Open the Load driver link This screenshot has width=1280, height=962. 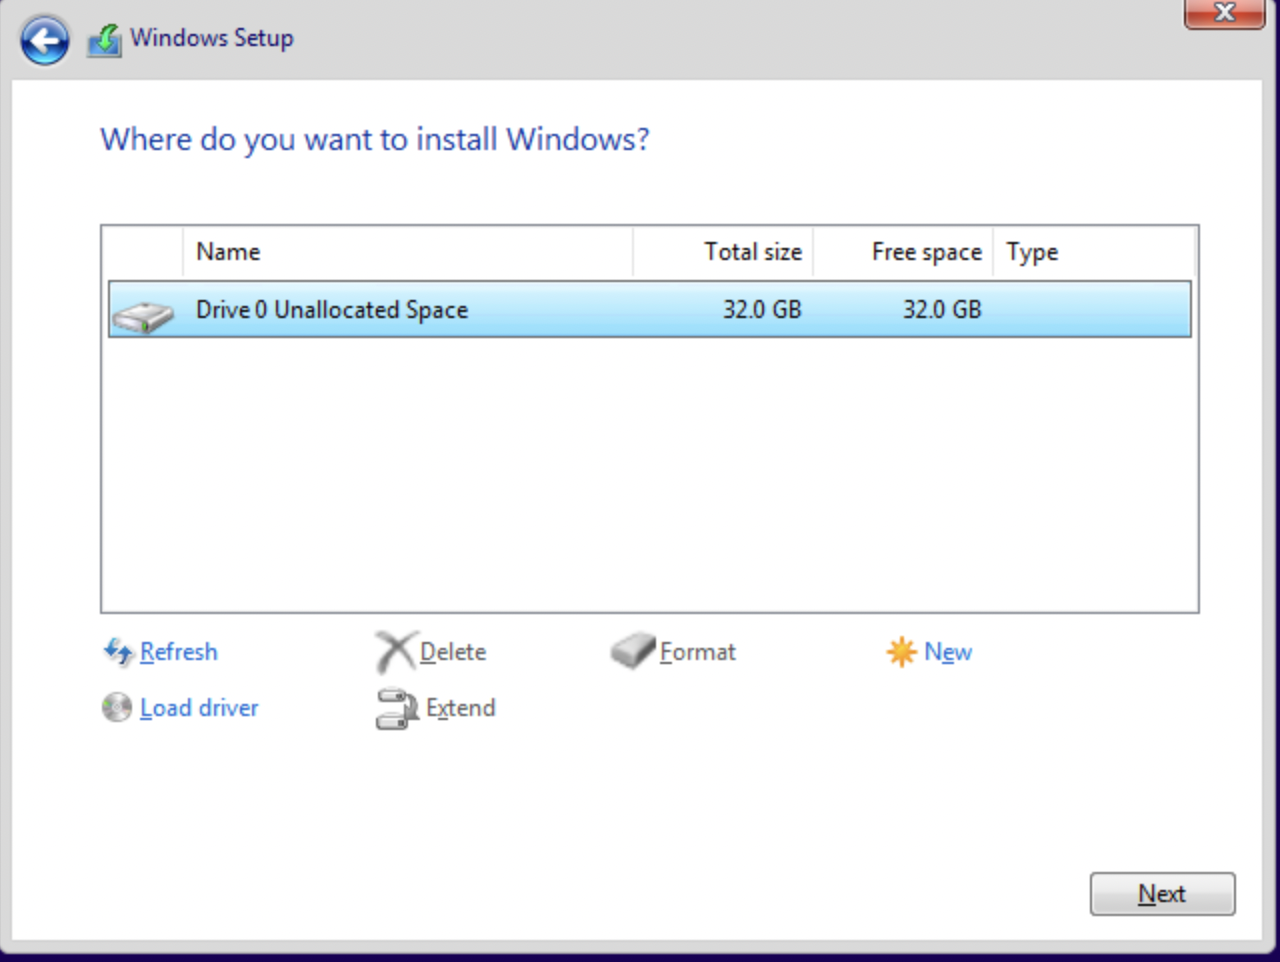coord(199,708)
